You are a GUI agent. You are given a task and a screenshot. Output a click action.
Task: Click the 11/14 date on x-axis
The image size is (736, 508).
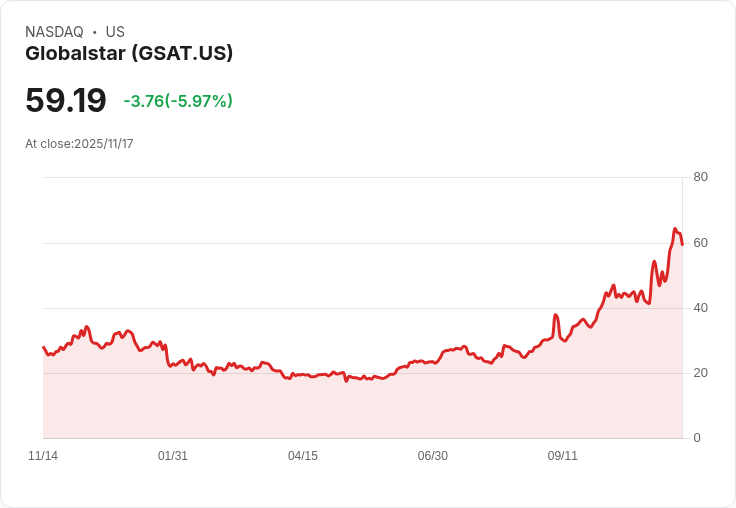click(43, 456)
